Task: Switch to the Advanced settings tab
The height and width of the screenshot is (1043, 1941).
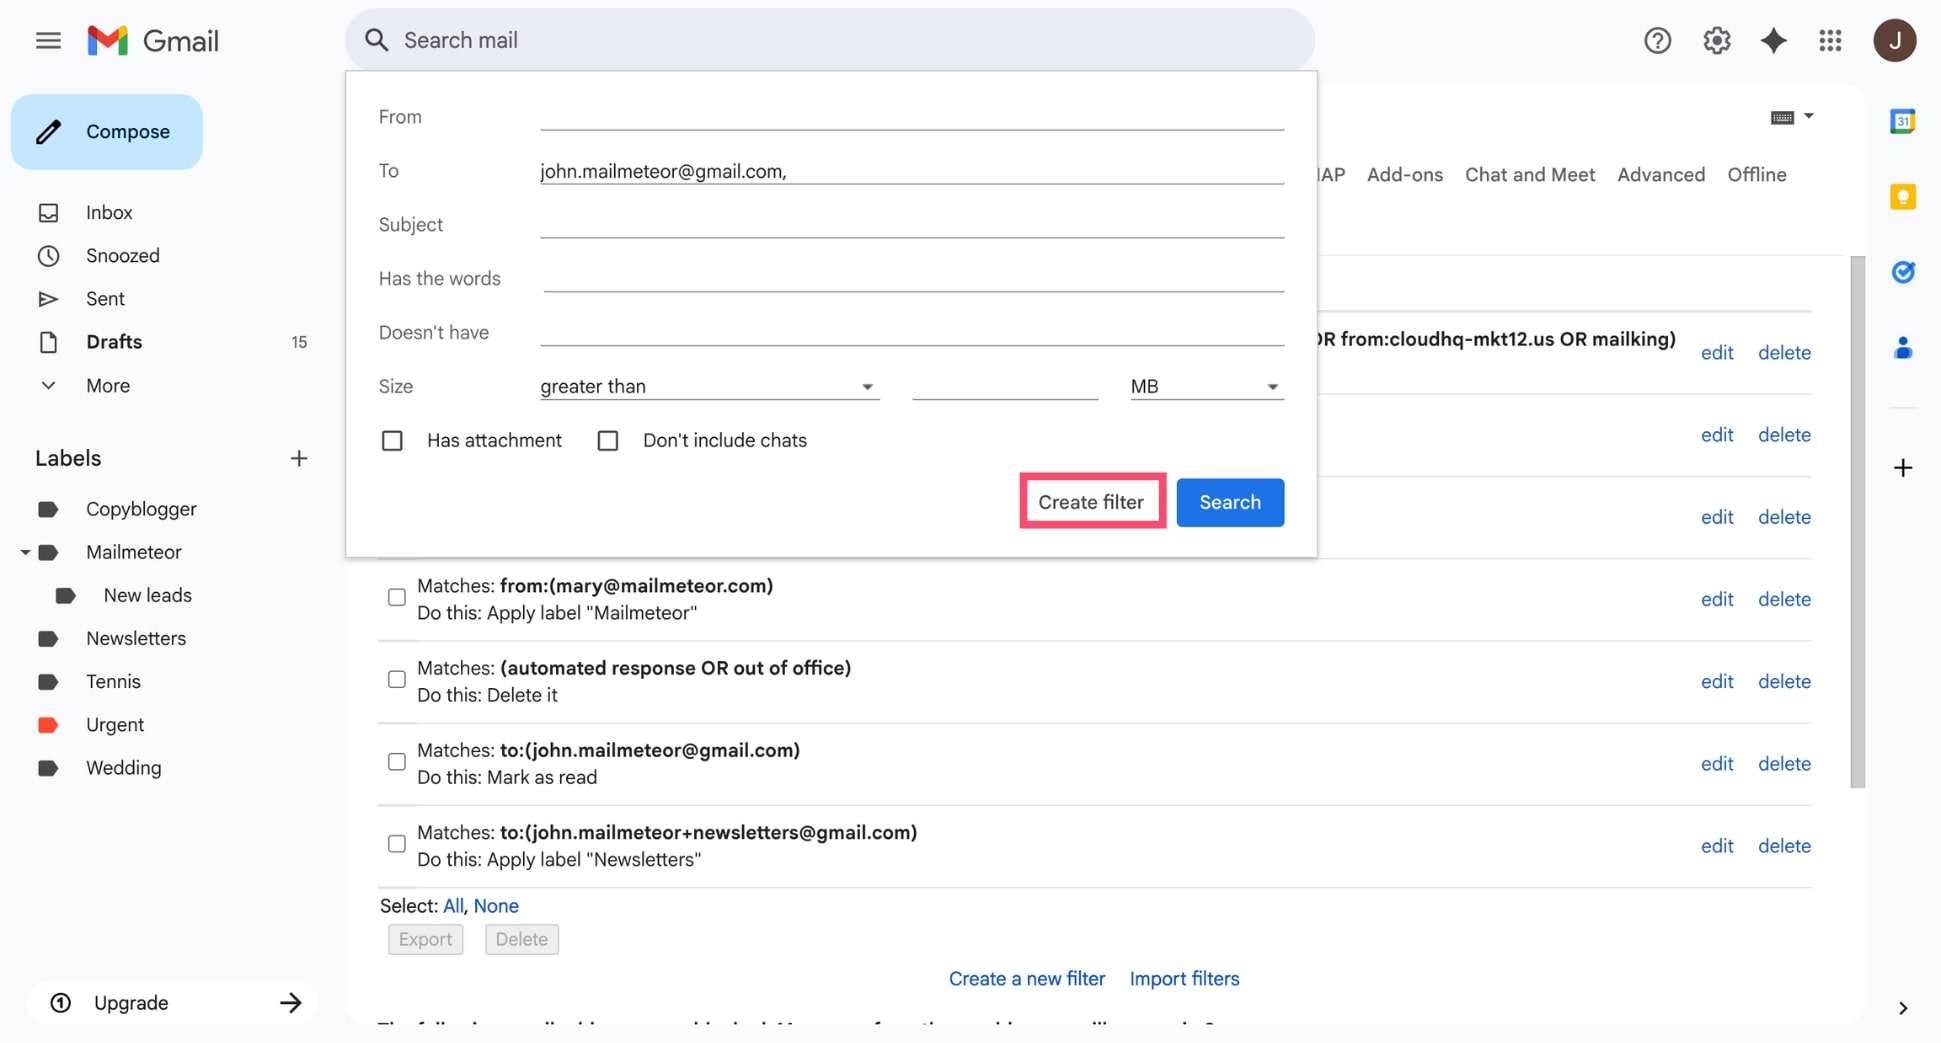Action: (1661, 174)
